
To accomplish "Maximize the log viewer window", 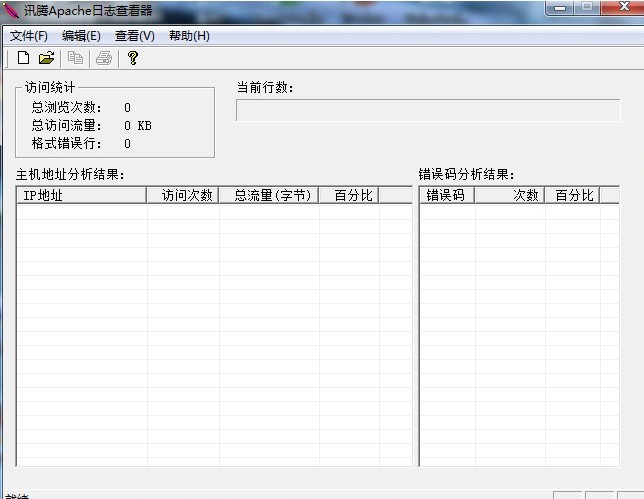I will [x=586, y=8].
